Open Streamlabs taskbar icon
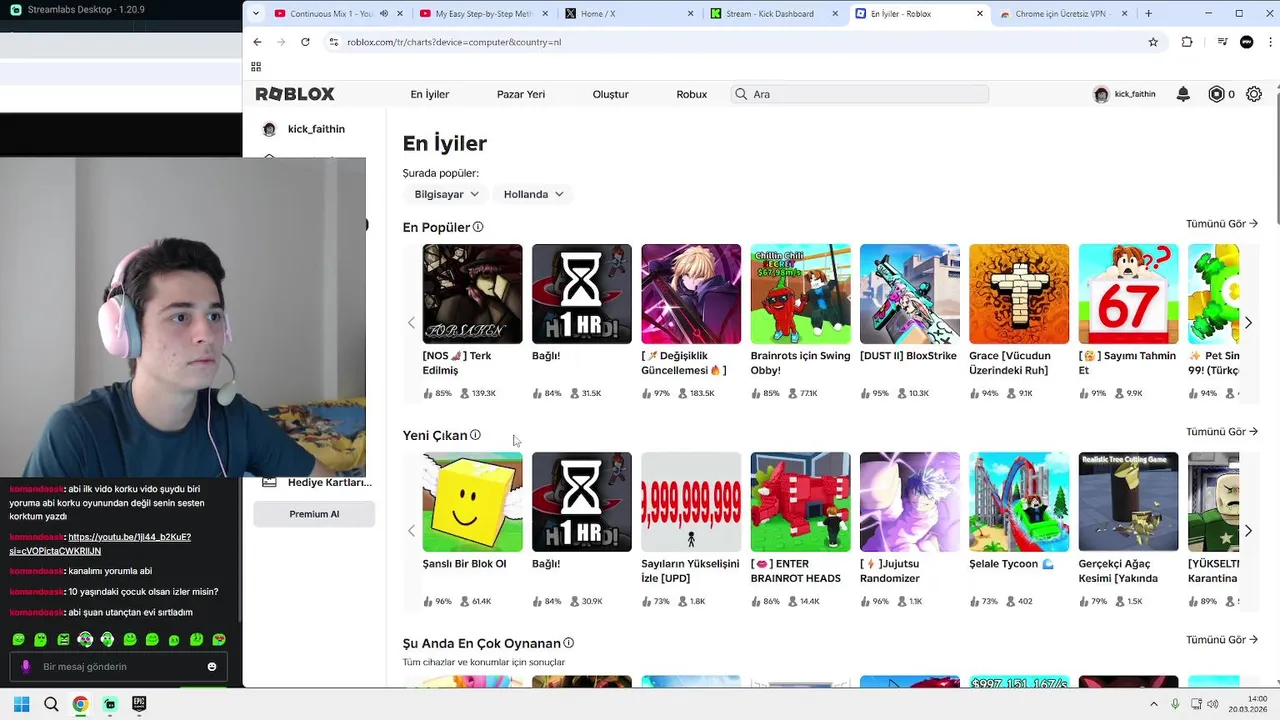 click(110, 704)
